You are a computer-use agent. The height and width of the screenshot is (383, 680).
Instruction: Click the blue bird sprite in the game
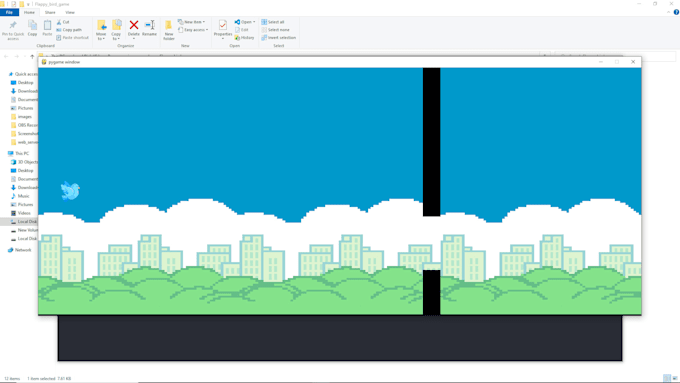[70, 191]
